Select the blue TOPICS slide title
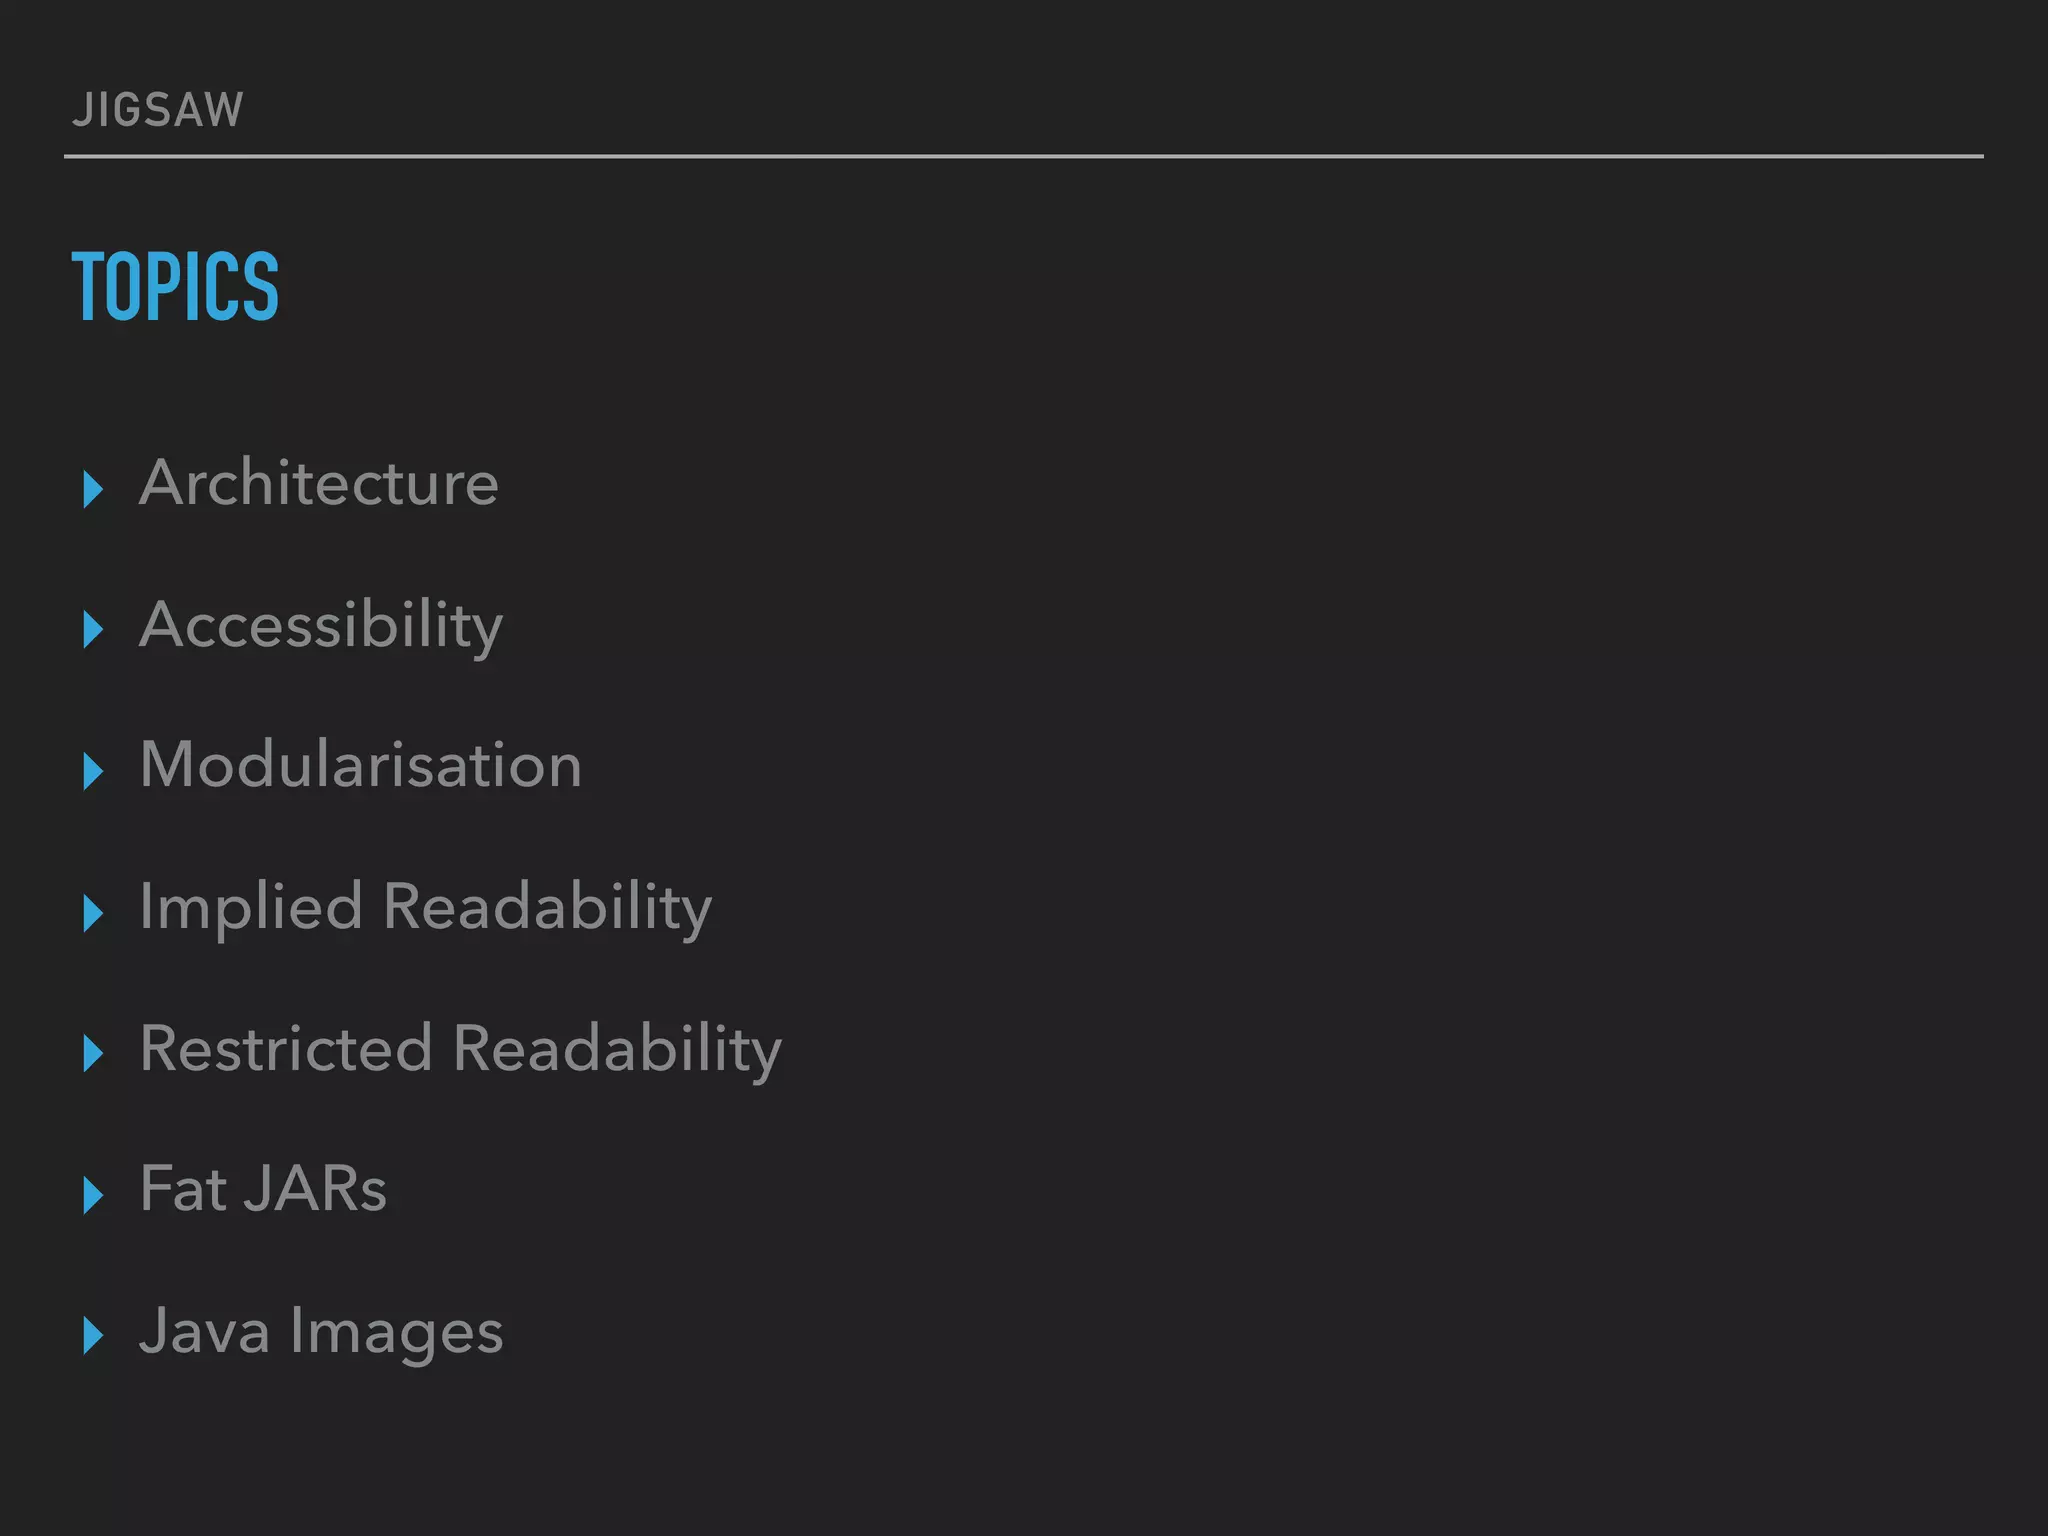Image resolution: width=2048 pixels, height=1536 pixels. [175, 287]
